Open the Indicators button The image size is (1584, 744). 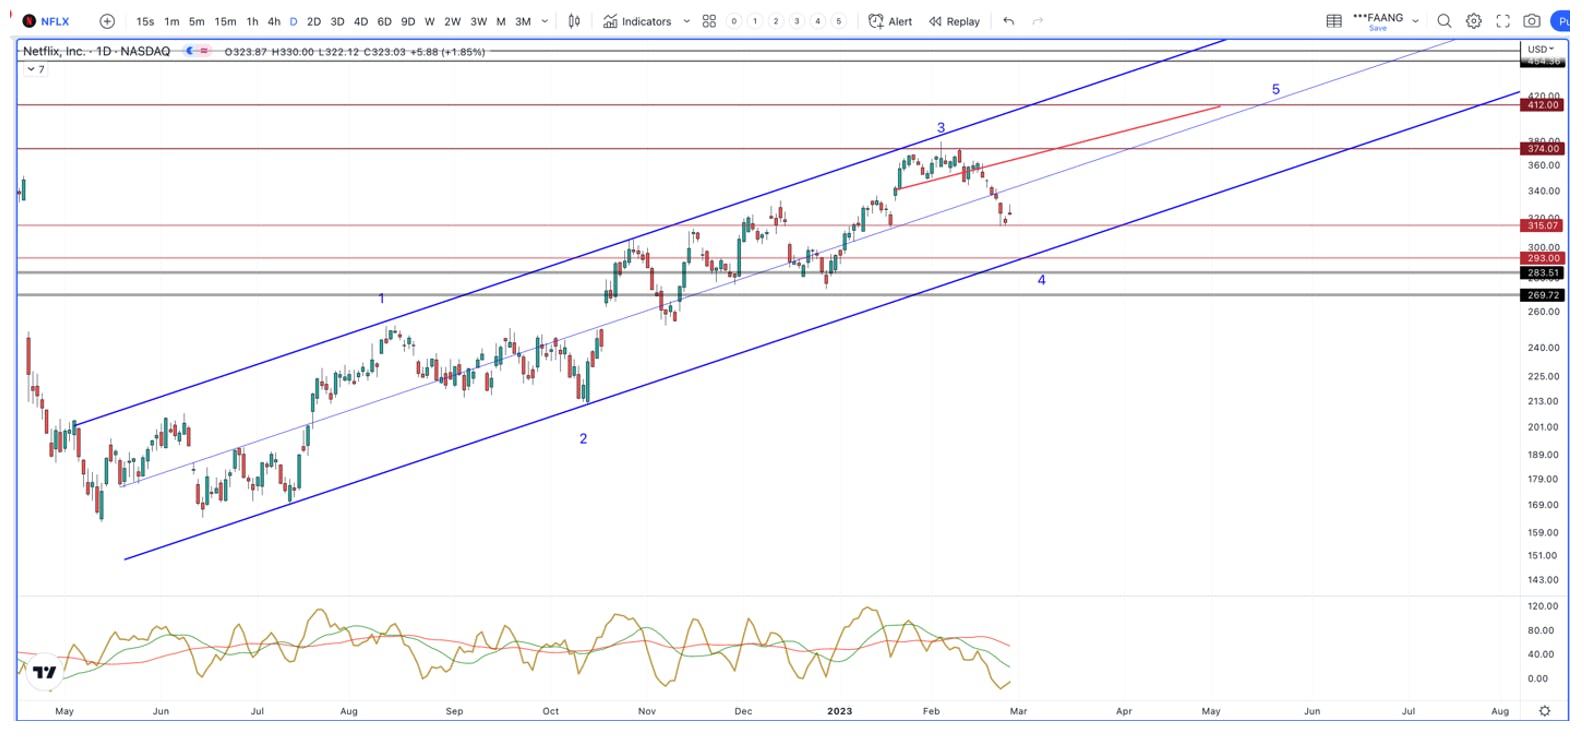(x=637, y=21)
